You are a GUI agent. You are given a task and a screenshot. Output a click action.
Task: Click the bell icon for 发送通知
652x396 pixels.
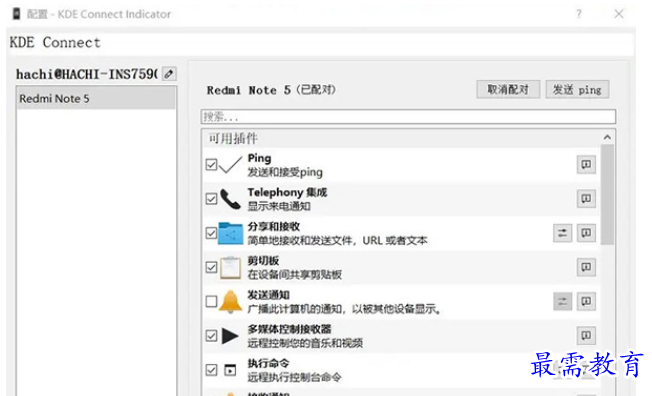(230, 301)
